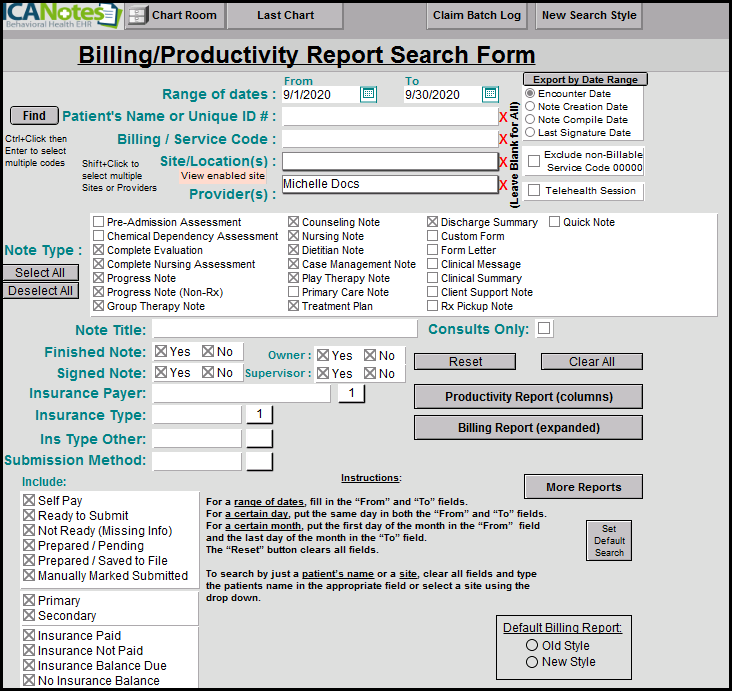This screenshot has height=691, width=732.
Task: Select the Note Creation Date radio option
Action: [x=531, y=107]
